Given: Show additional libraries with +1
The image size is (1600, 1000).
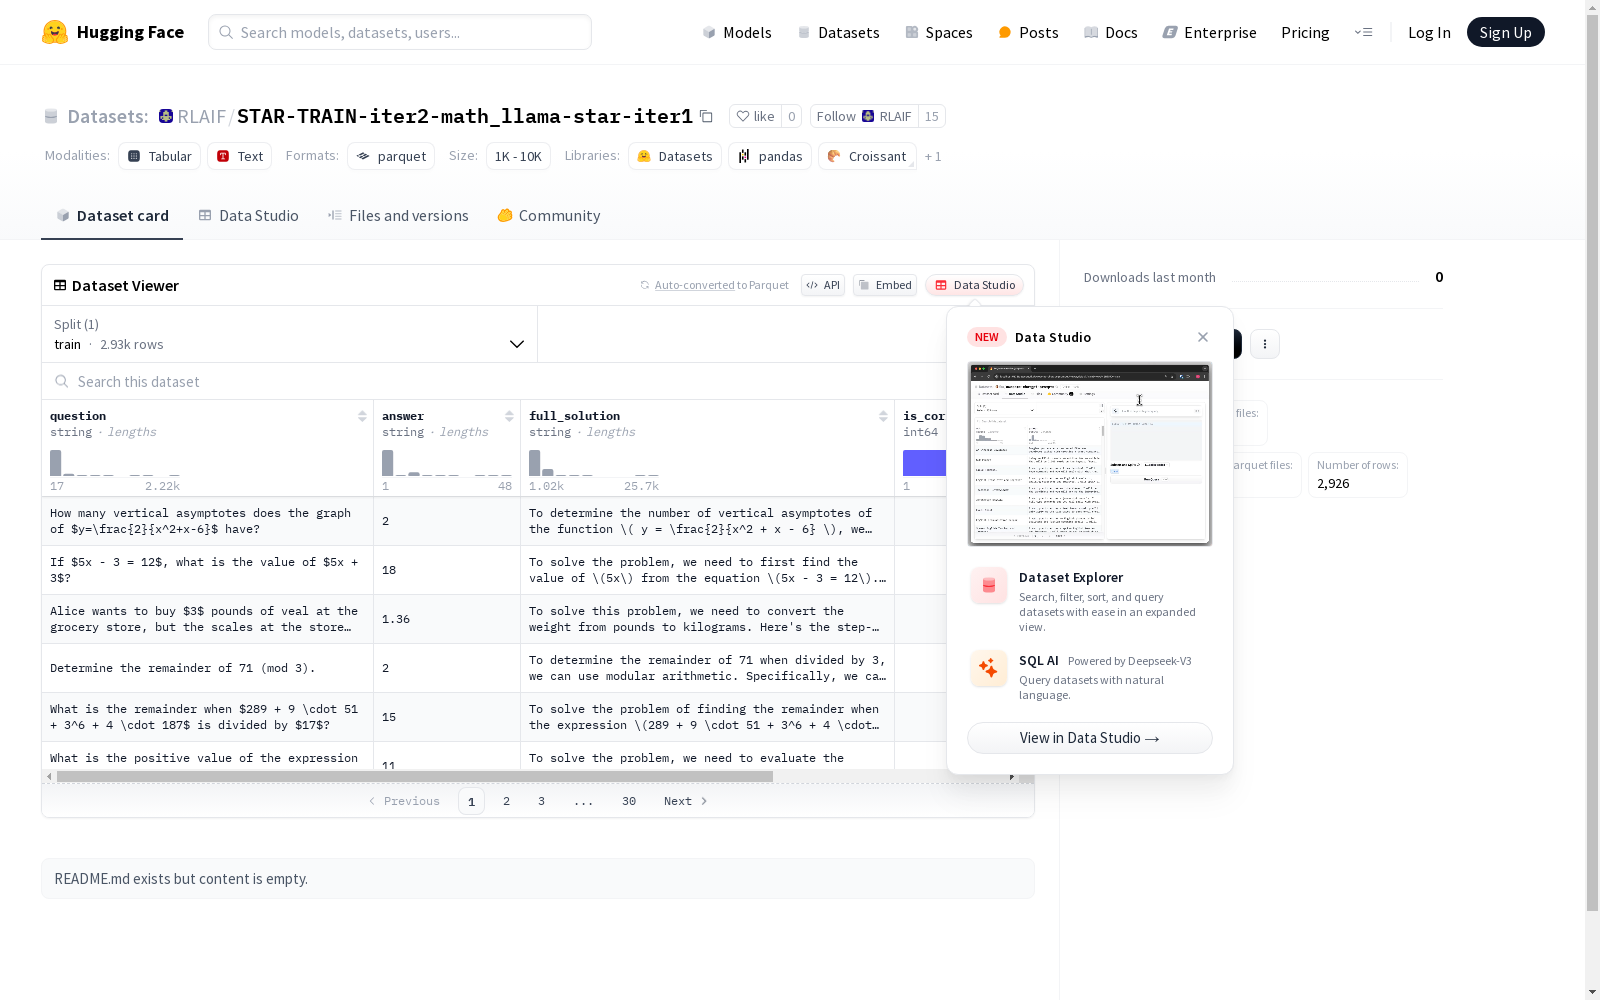Looking at the screenshot, I should [x=933, y=156].
